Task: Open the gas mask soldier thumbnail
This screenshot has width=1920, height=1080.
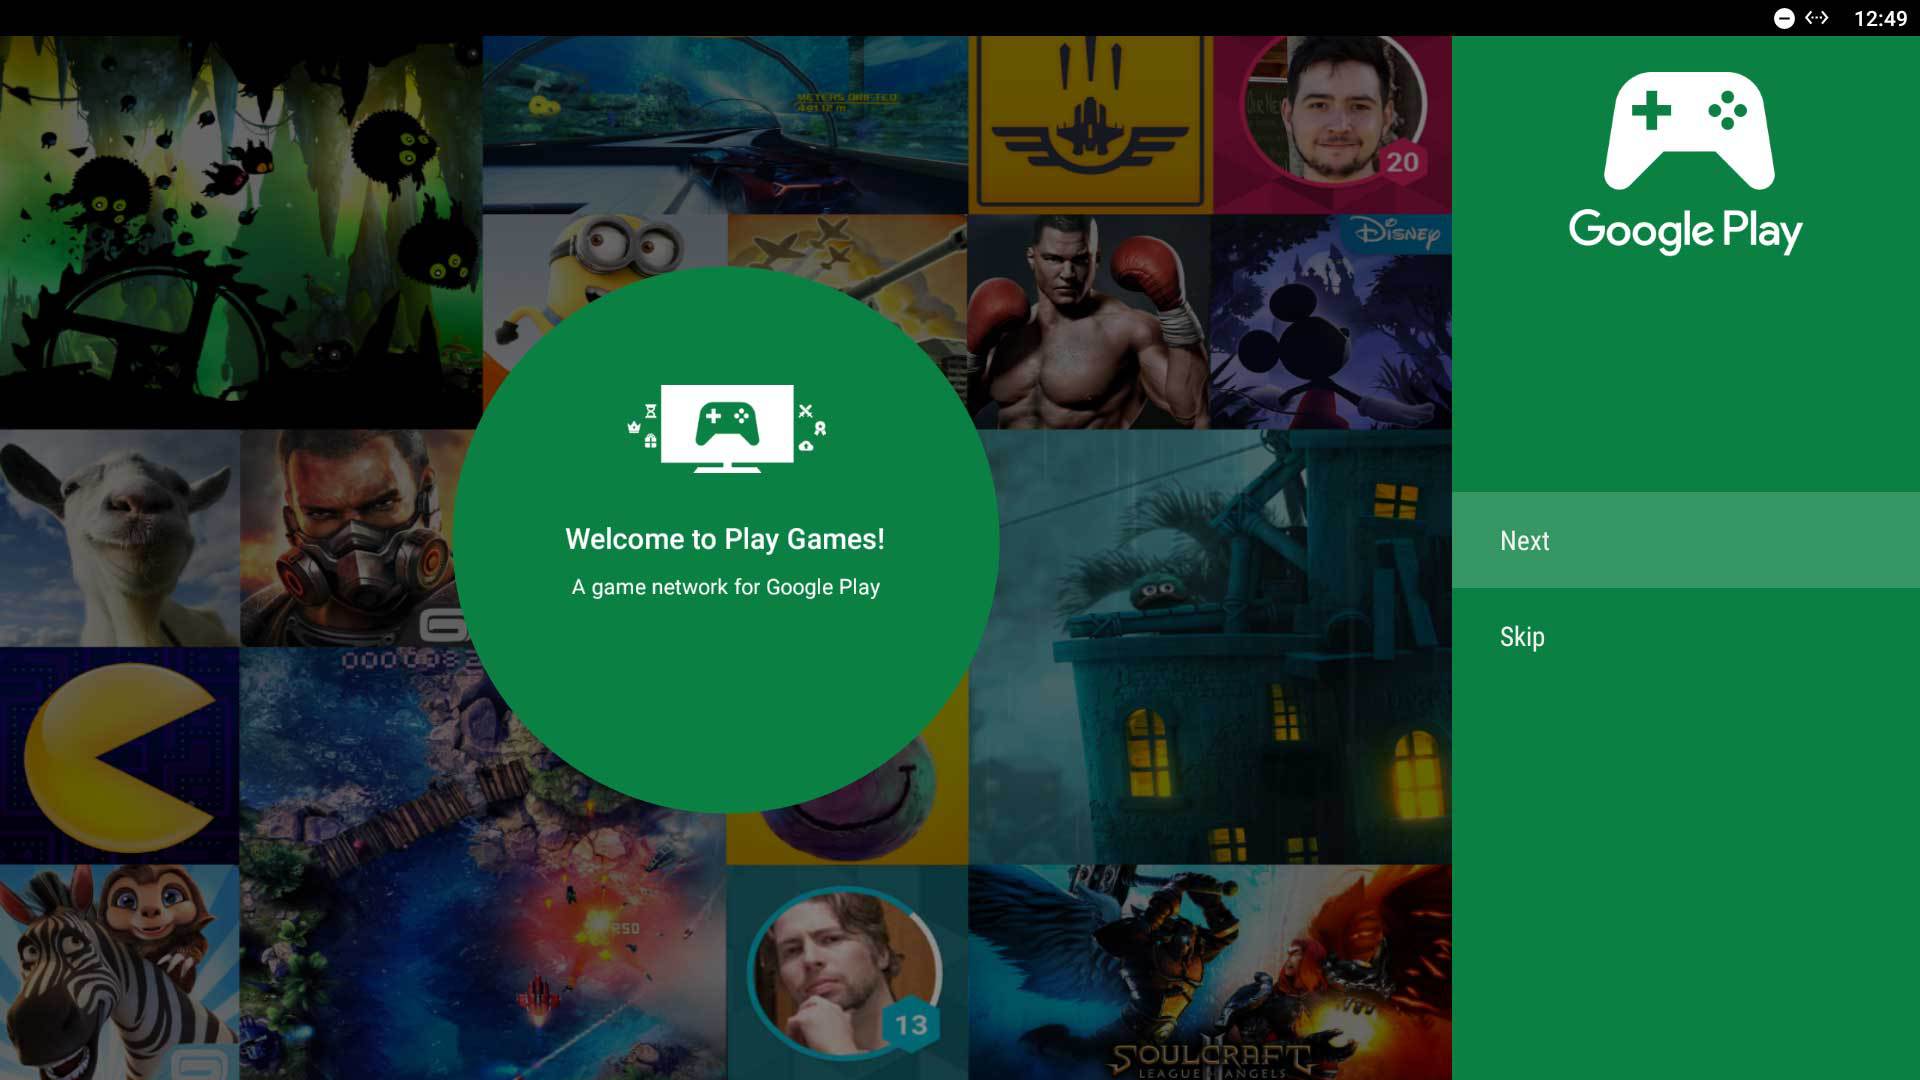Action: 350,538
